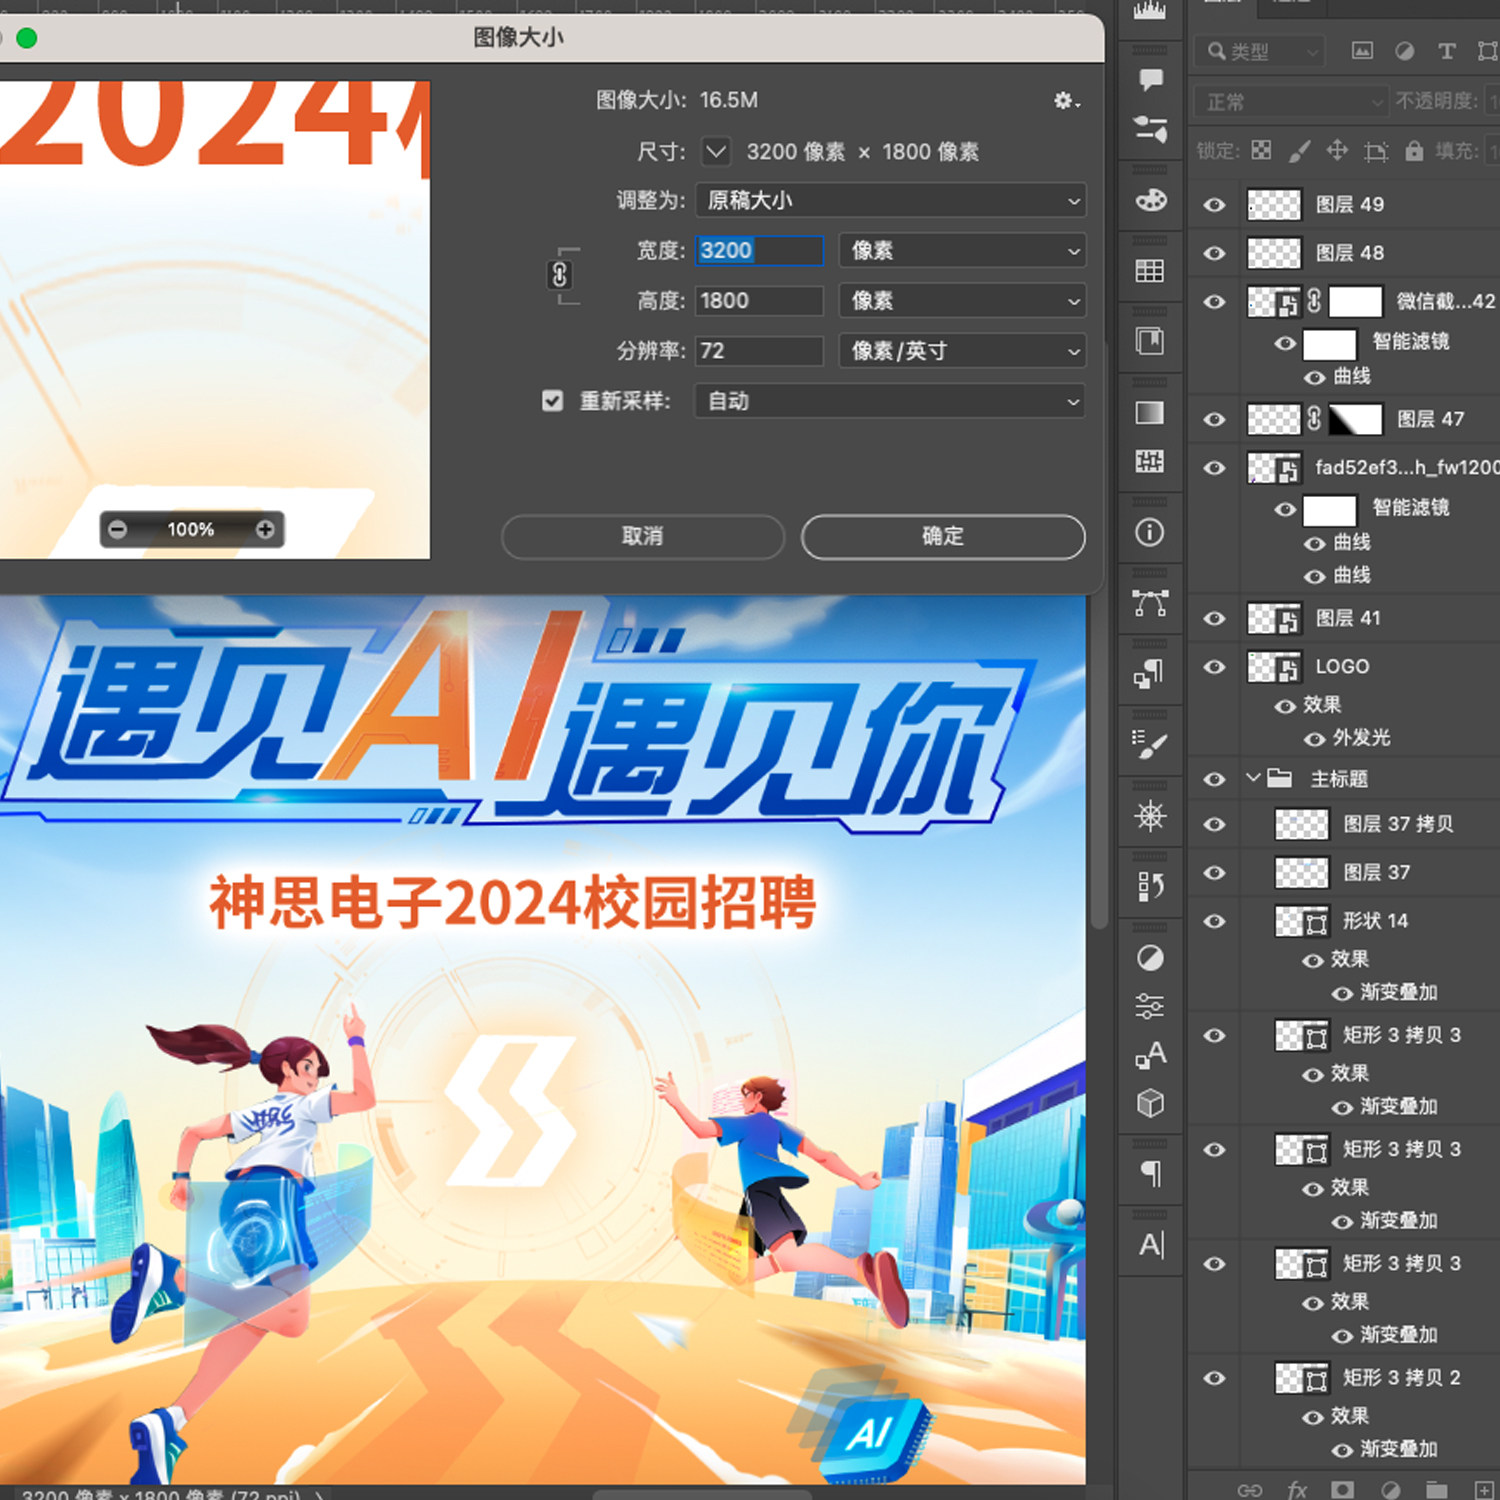Open the Adjustments half-circle panel icon
This screenshot has width=1500, height=1500.
tap(1150, 958)
